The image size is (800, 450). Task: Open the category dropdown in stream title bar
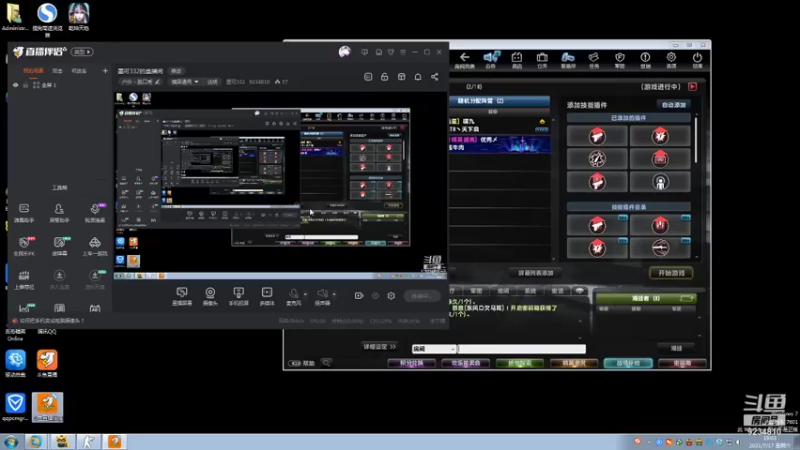tap(184, 82)
